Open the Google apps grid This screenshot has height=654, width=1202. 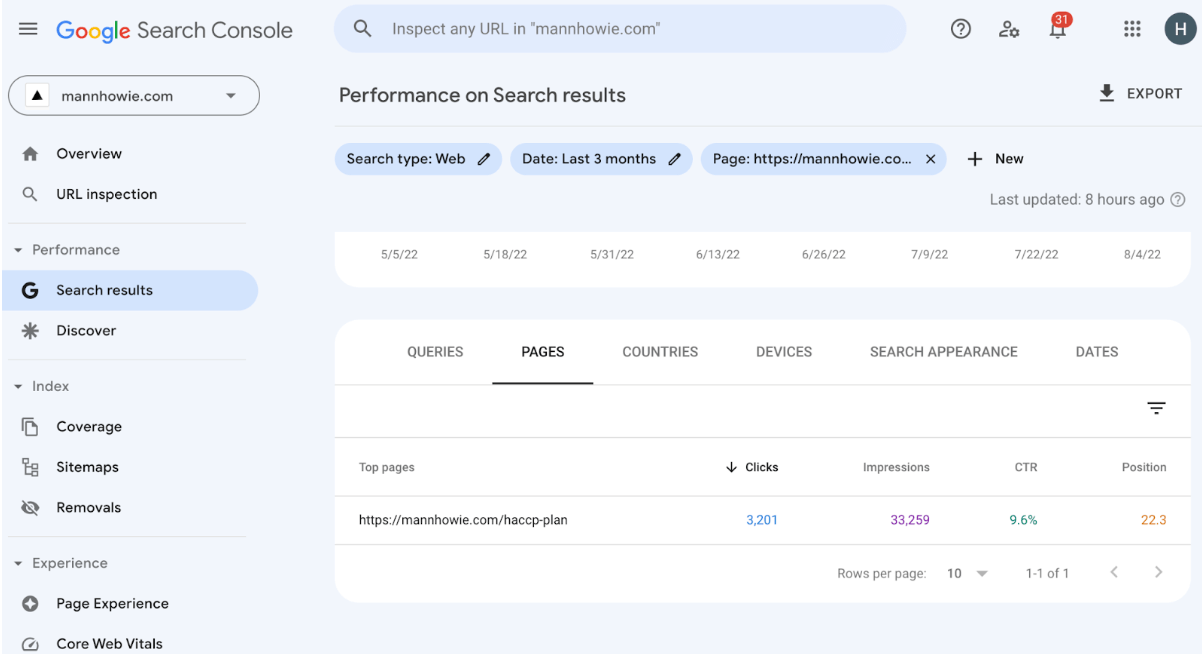point(1132,29)
